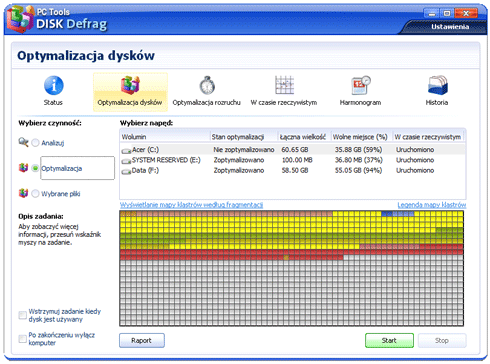Click the Raport button

[142, 340]
